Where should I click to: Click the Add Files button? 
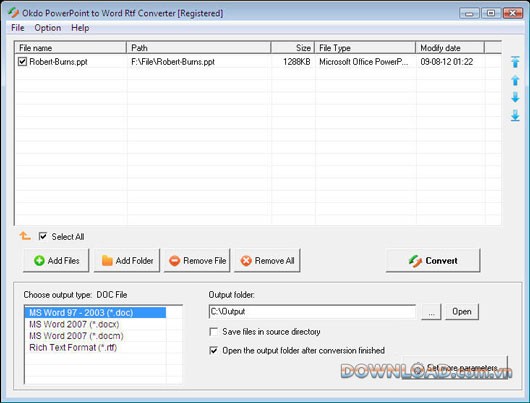56,260
